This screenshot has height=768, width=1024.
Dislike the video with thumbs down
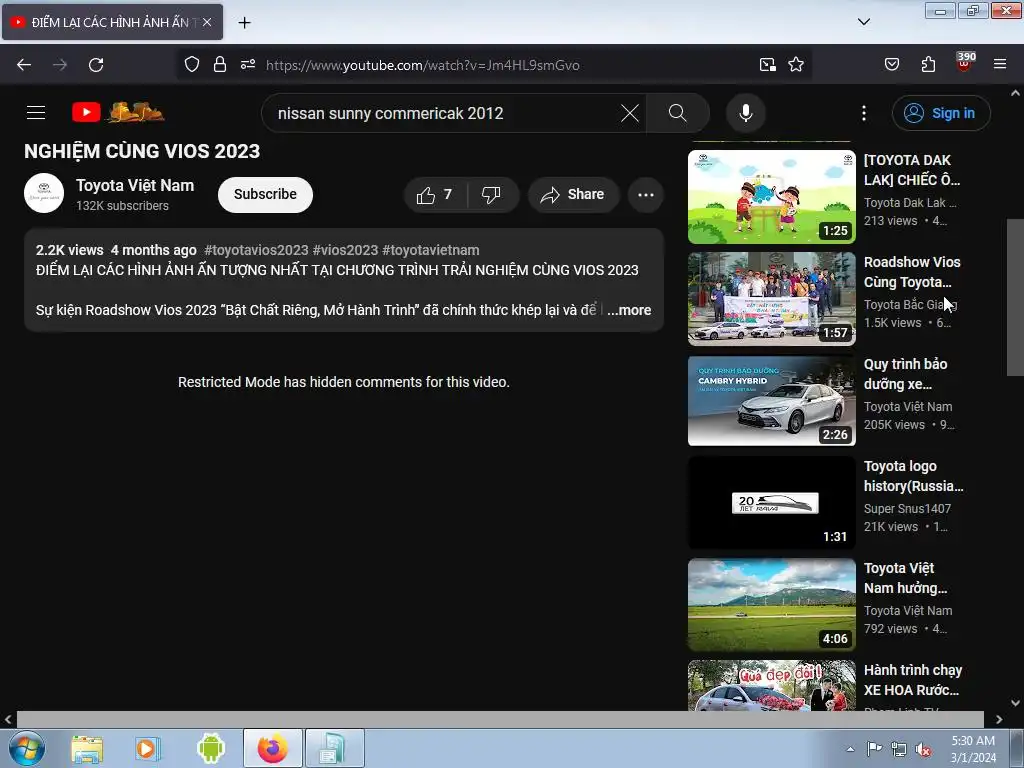(x=492, y=195)
